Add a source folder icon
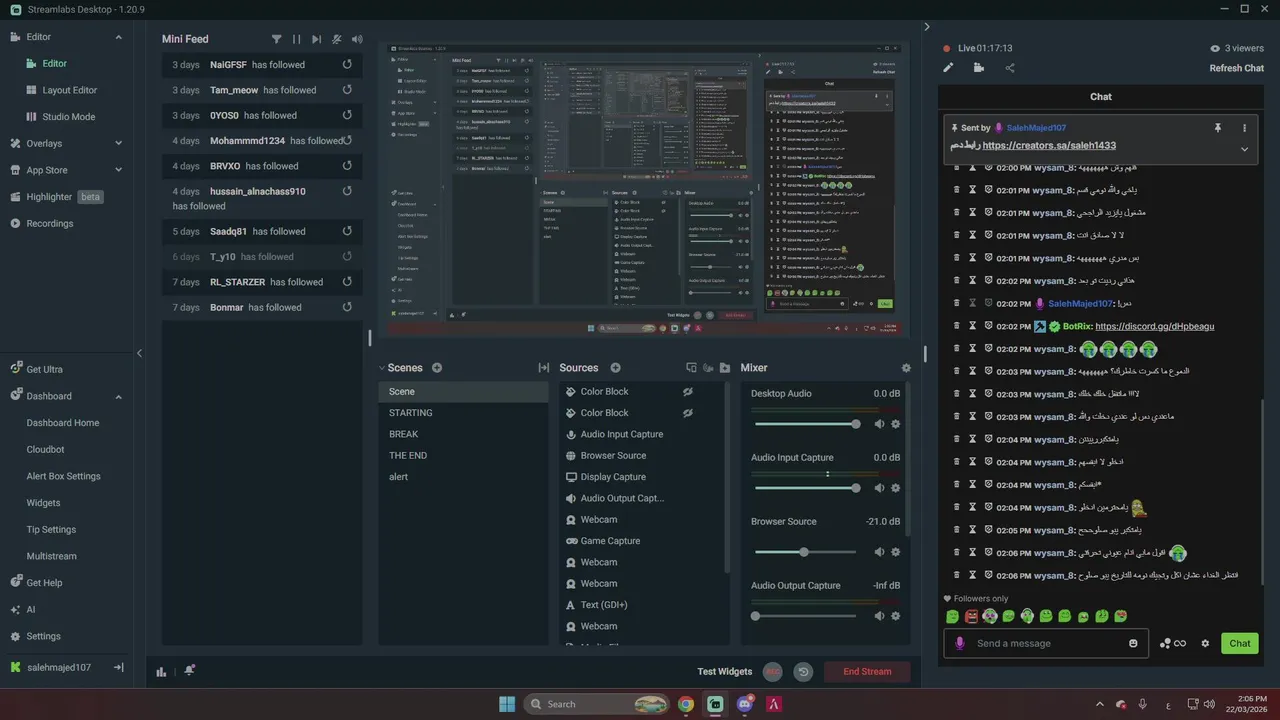 coord(724,368)
